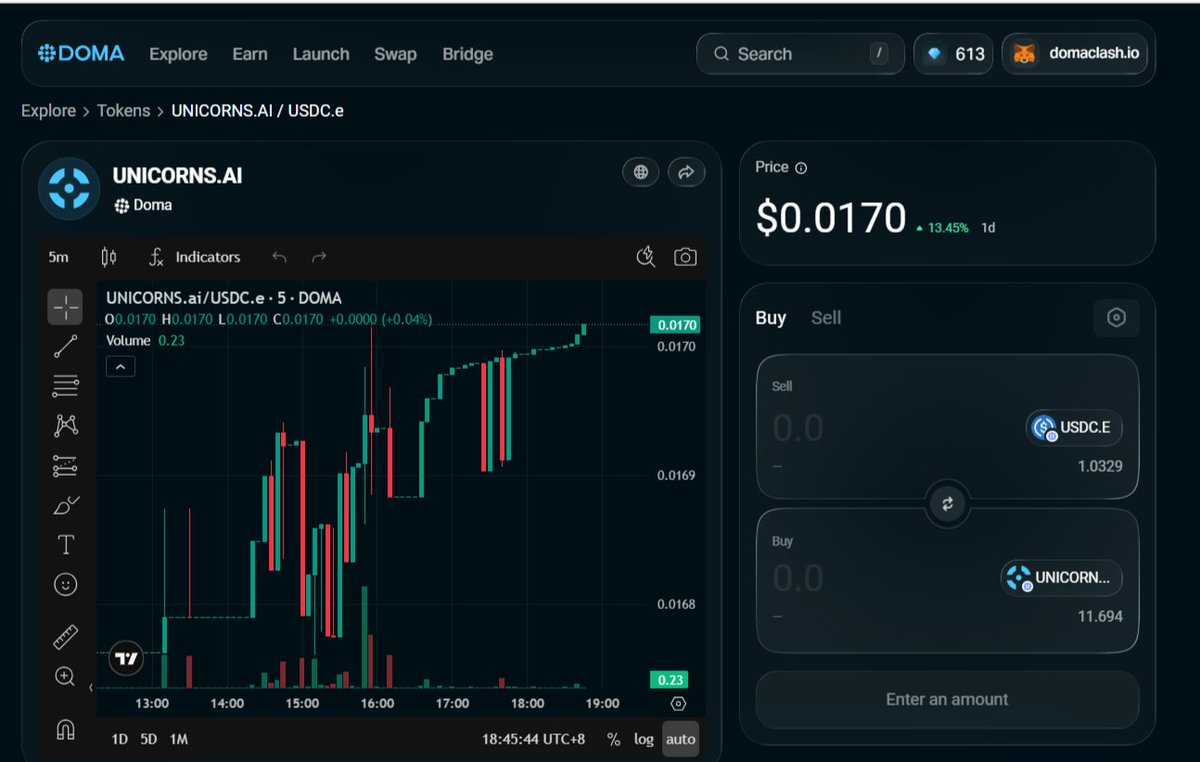Click the Doma label under token name

(143, 205)
